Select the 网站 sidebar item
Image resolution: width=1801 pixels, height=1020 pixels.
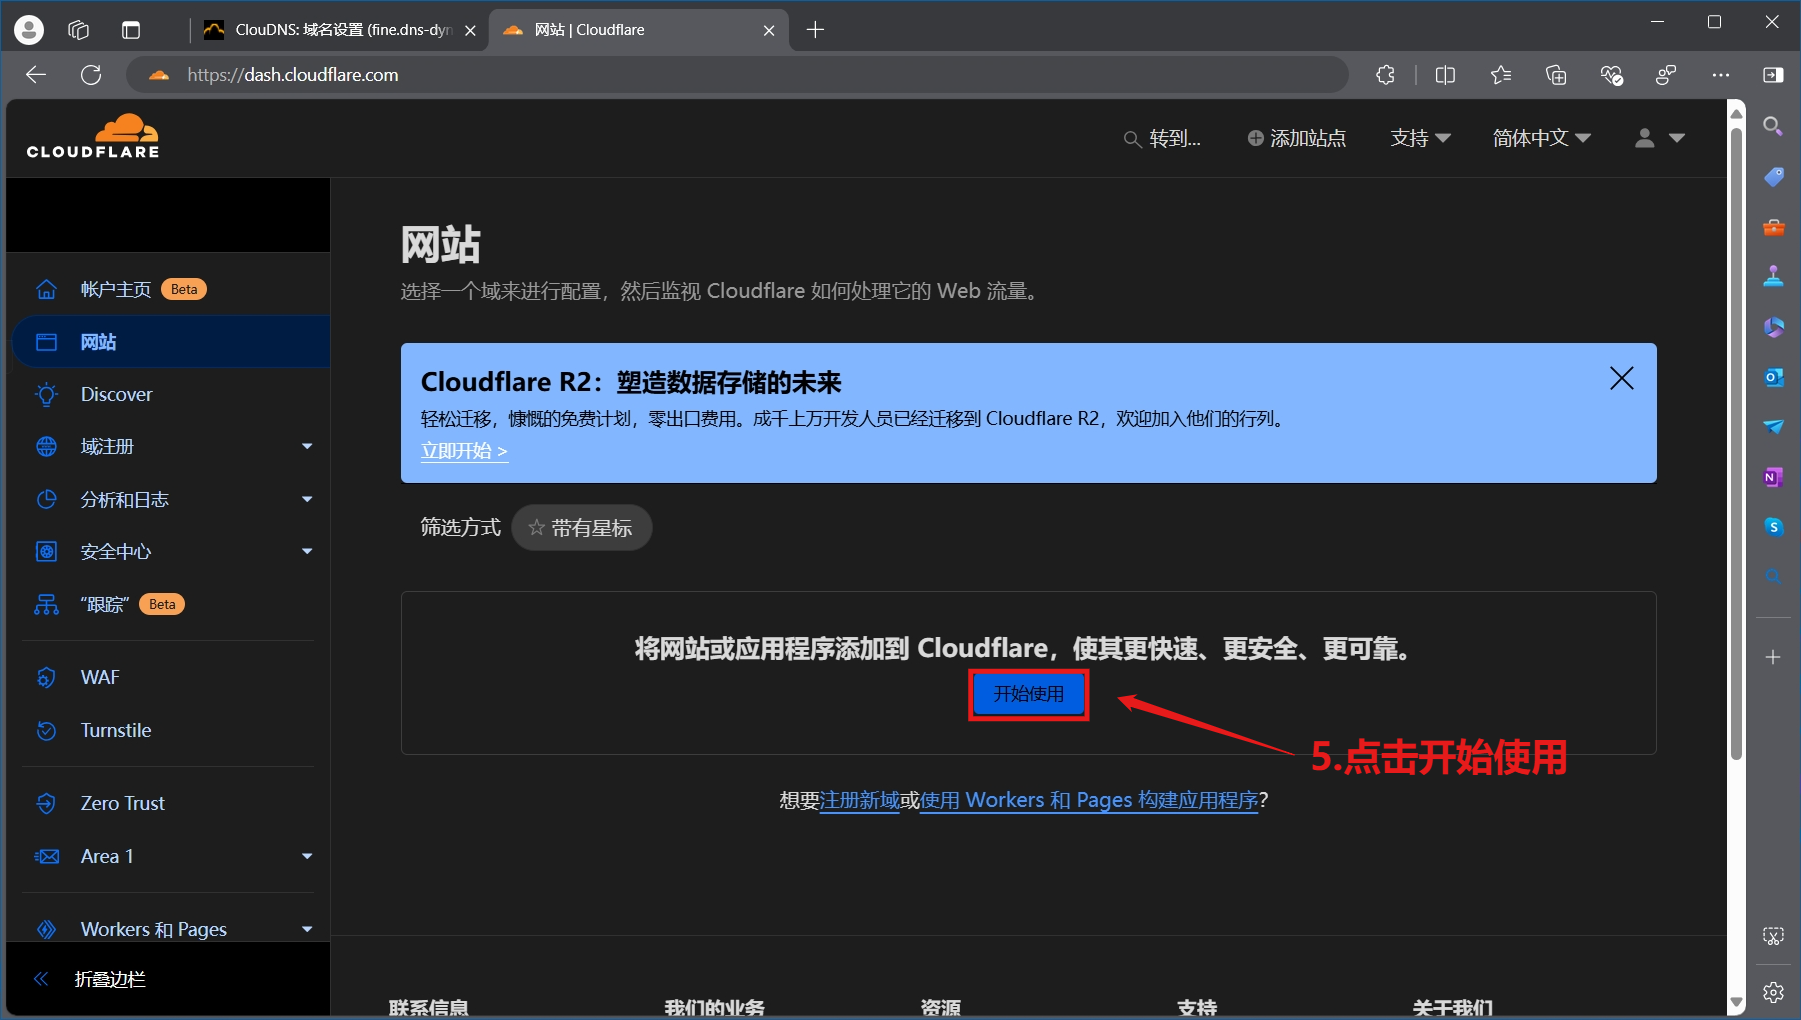click(x=170, y=342)
